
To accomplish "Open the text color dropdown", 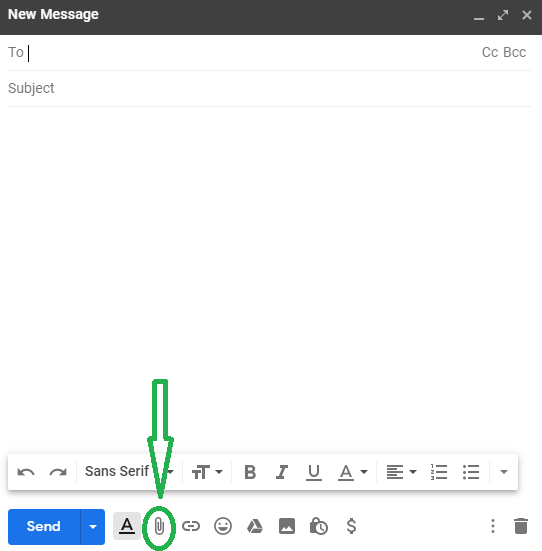I will 353,472.
